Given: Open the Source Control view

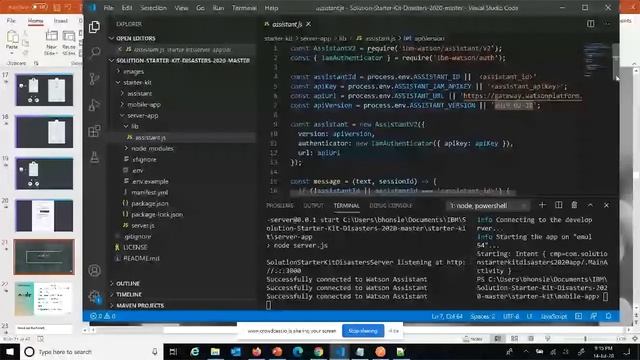Looking at the screenshot, I should (x=94, y=78).
